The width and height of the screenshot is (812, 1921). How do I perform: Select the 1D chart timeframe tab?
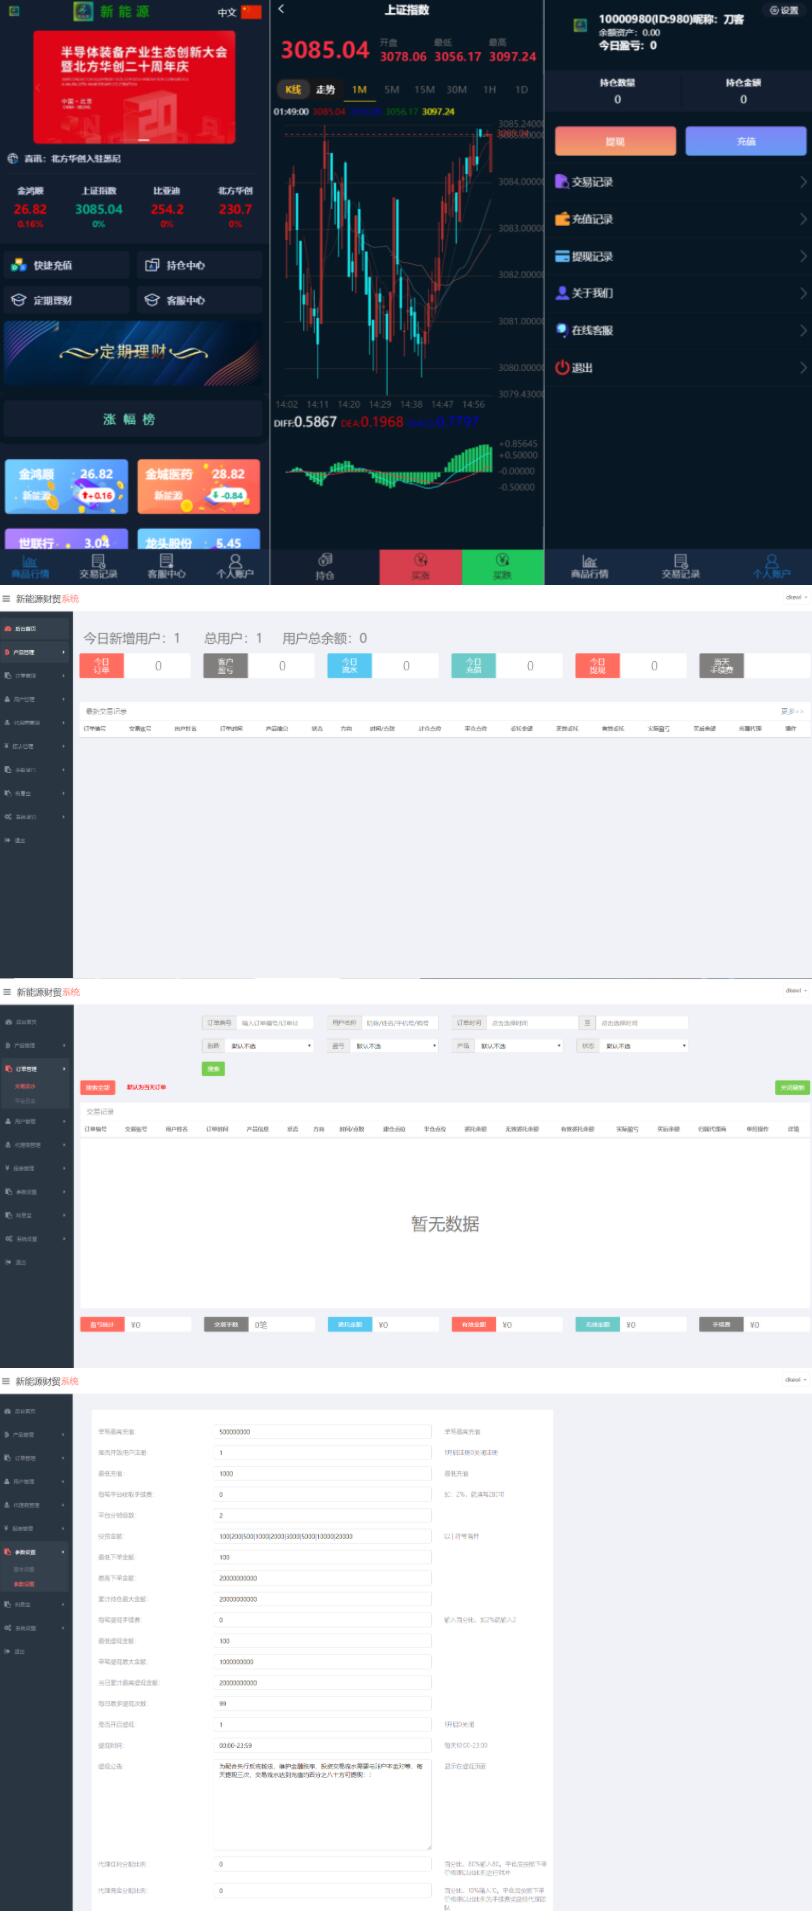(x=520, y=89)
